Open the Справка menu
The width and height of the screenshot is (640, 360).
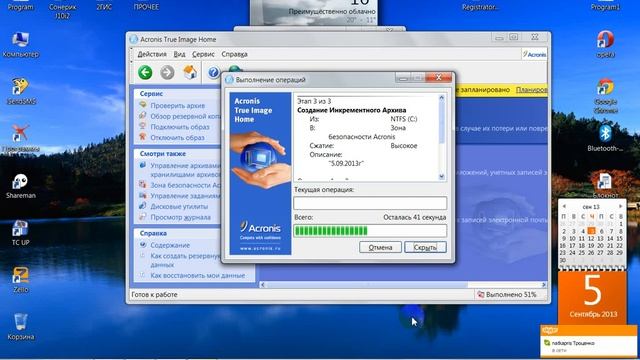click(234, 54)
